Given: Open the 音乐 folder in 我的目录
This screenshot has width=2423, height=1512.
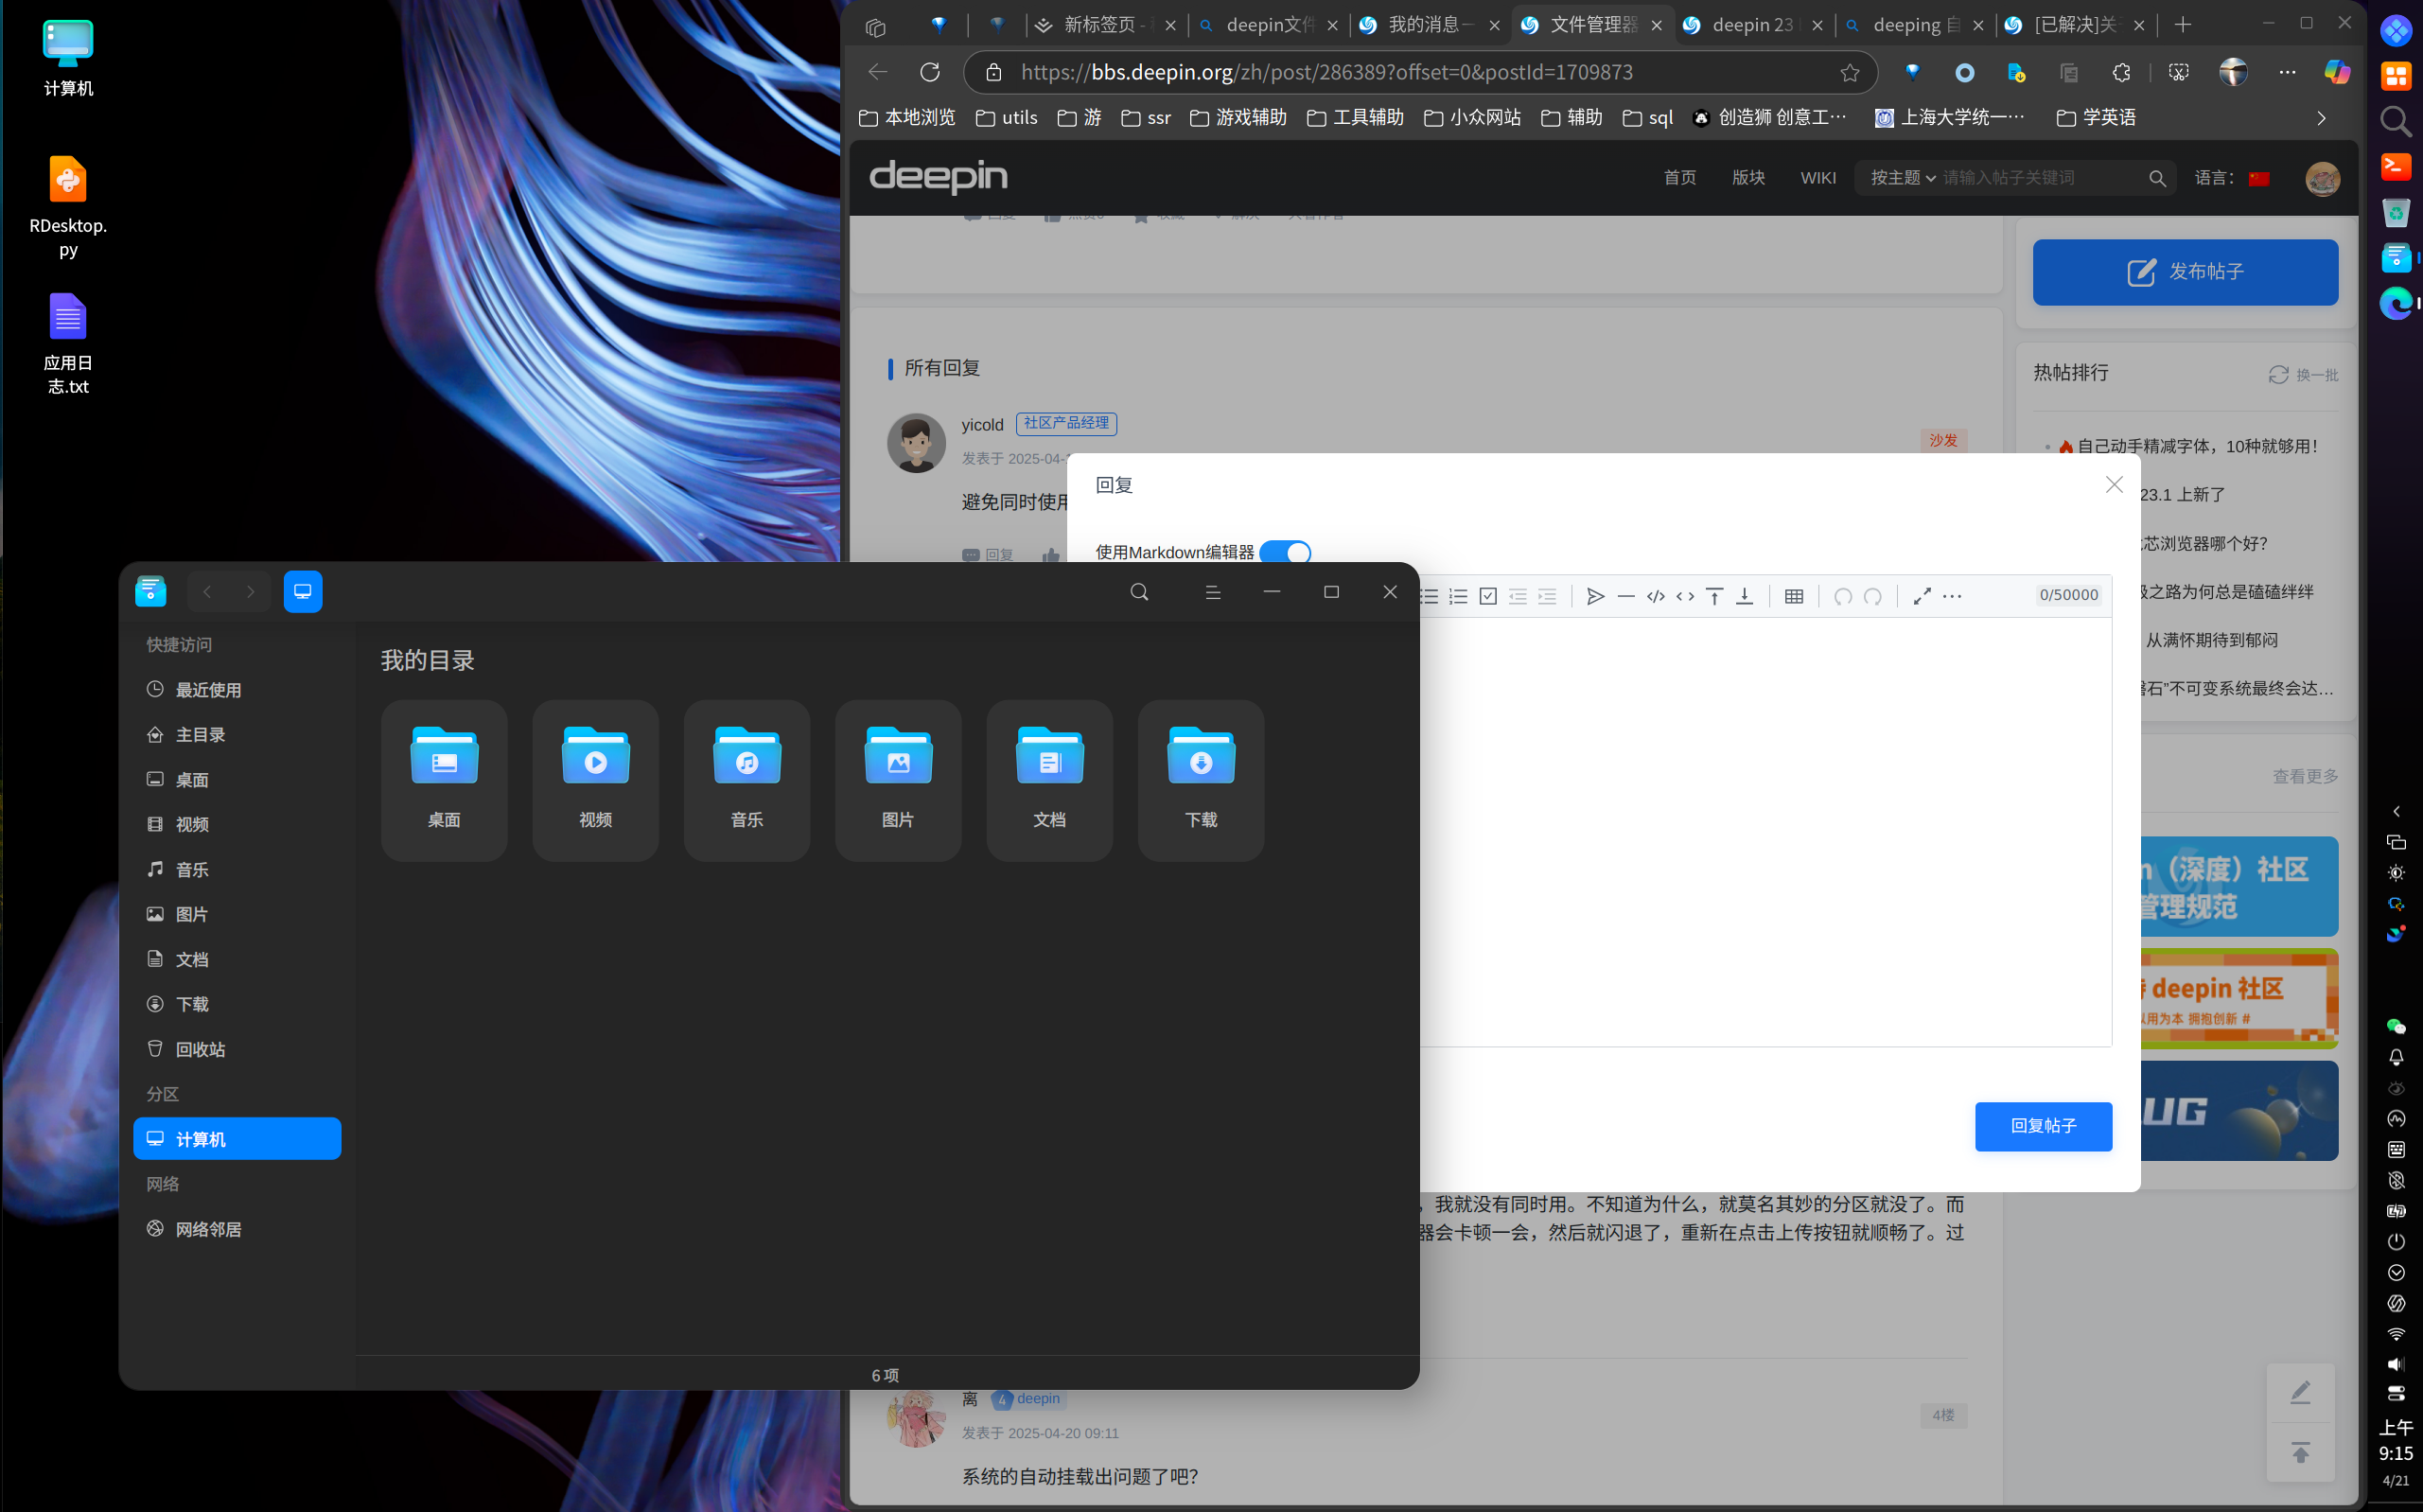Looking at the screenshot, I should pyautogui.click(x=747, y=779).
